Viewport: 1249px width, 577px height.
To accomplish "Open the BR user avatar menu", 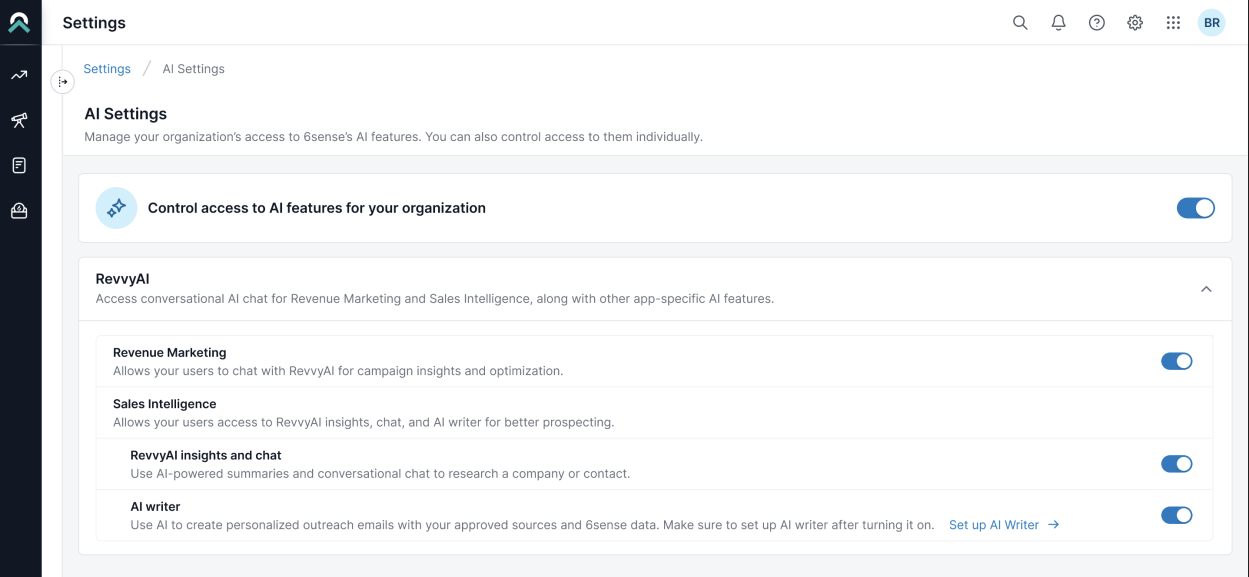I will pos(1212,22).
